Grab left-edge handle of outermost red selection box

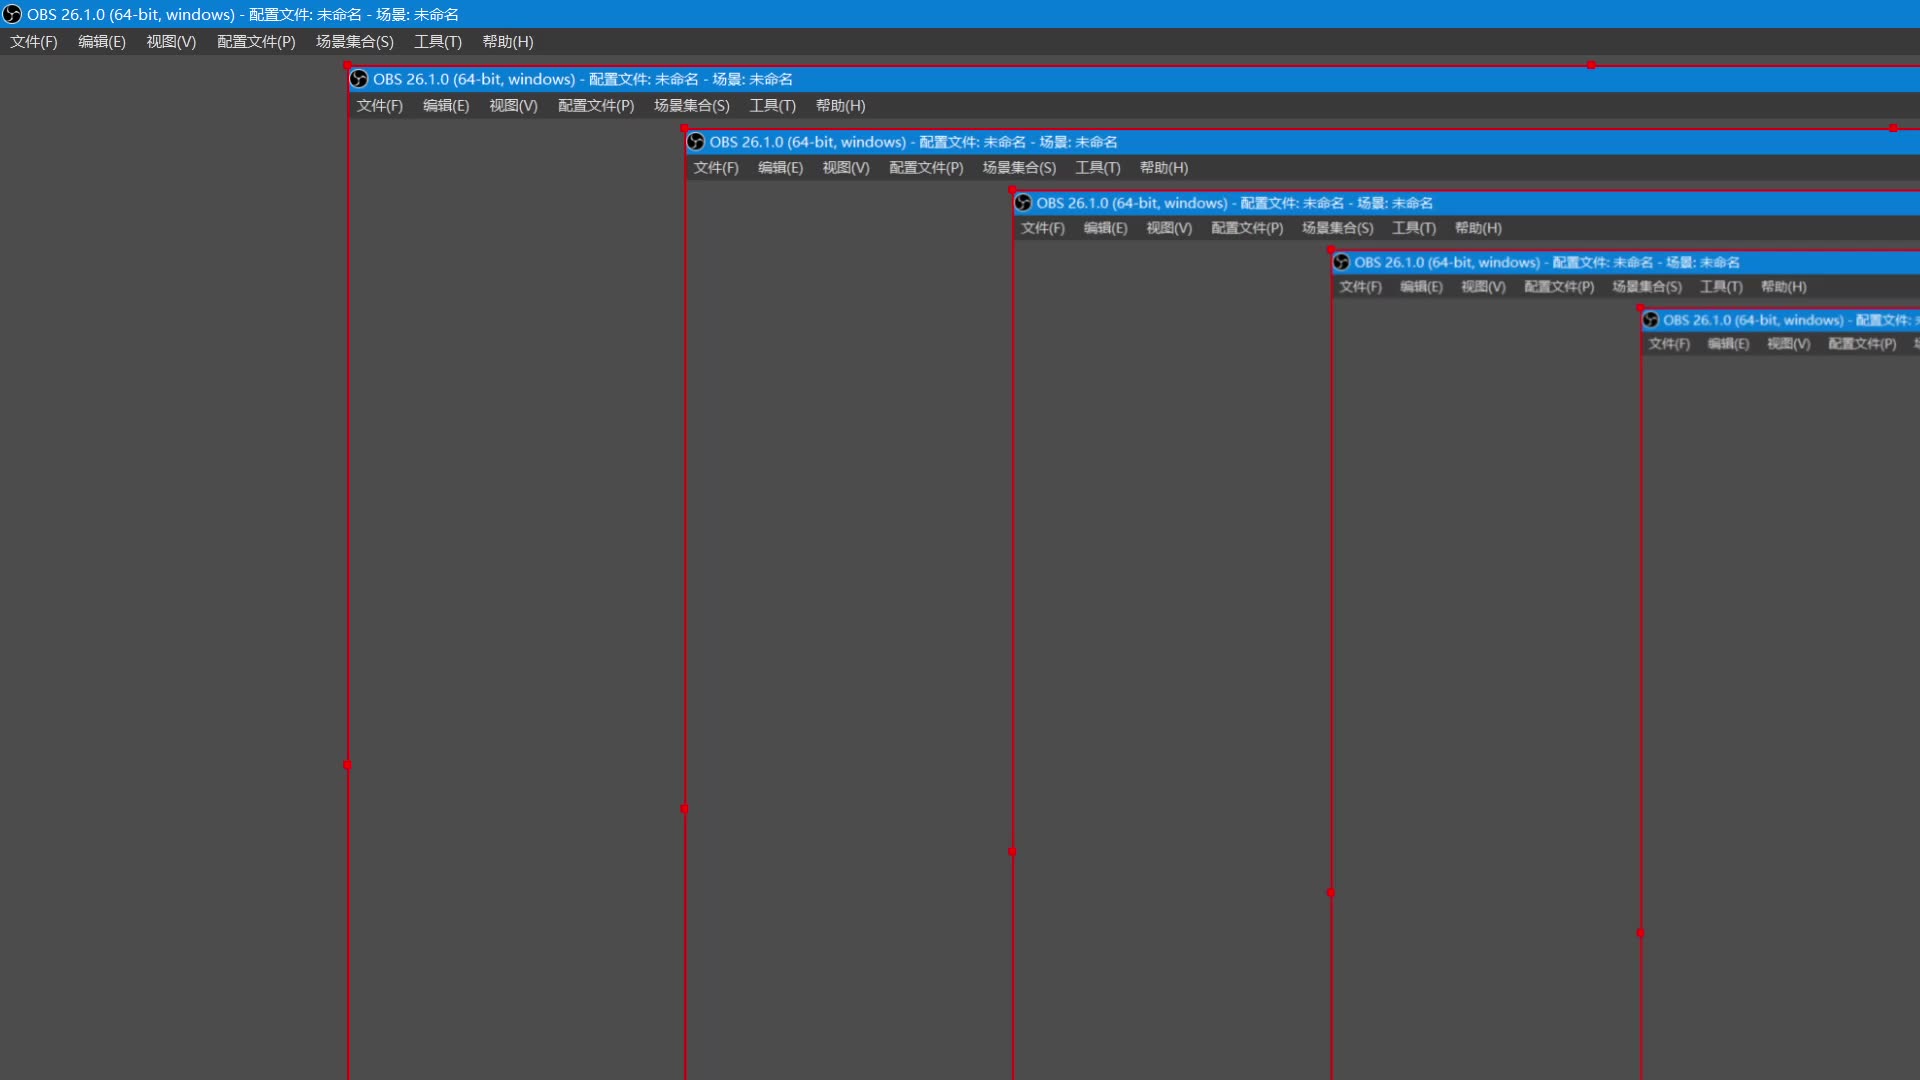click(347, 765)
